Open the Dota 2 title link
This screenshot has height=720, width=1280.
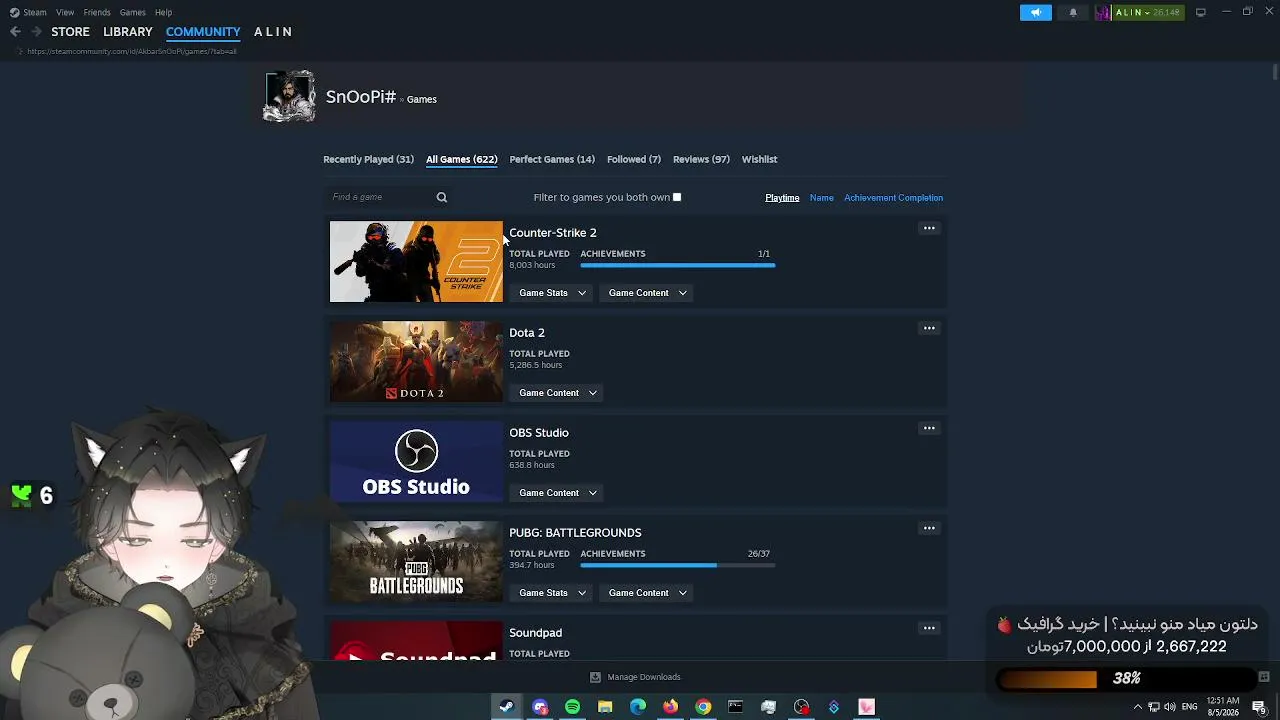527,333
